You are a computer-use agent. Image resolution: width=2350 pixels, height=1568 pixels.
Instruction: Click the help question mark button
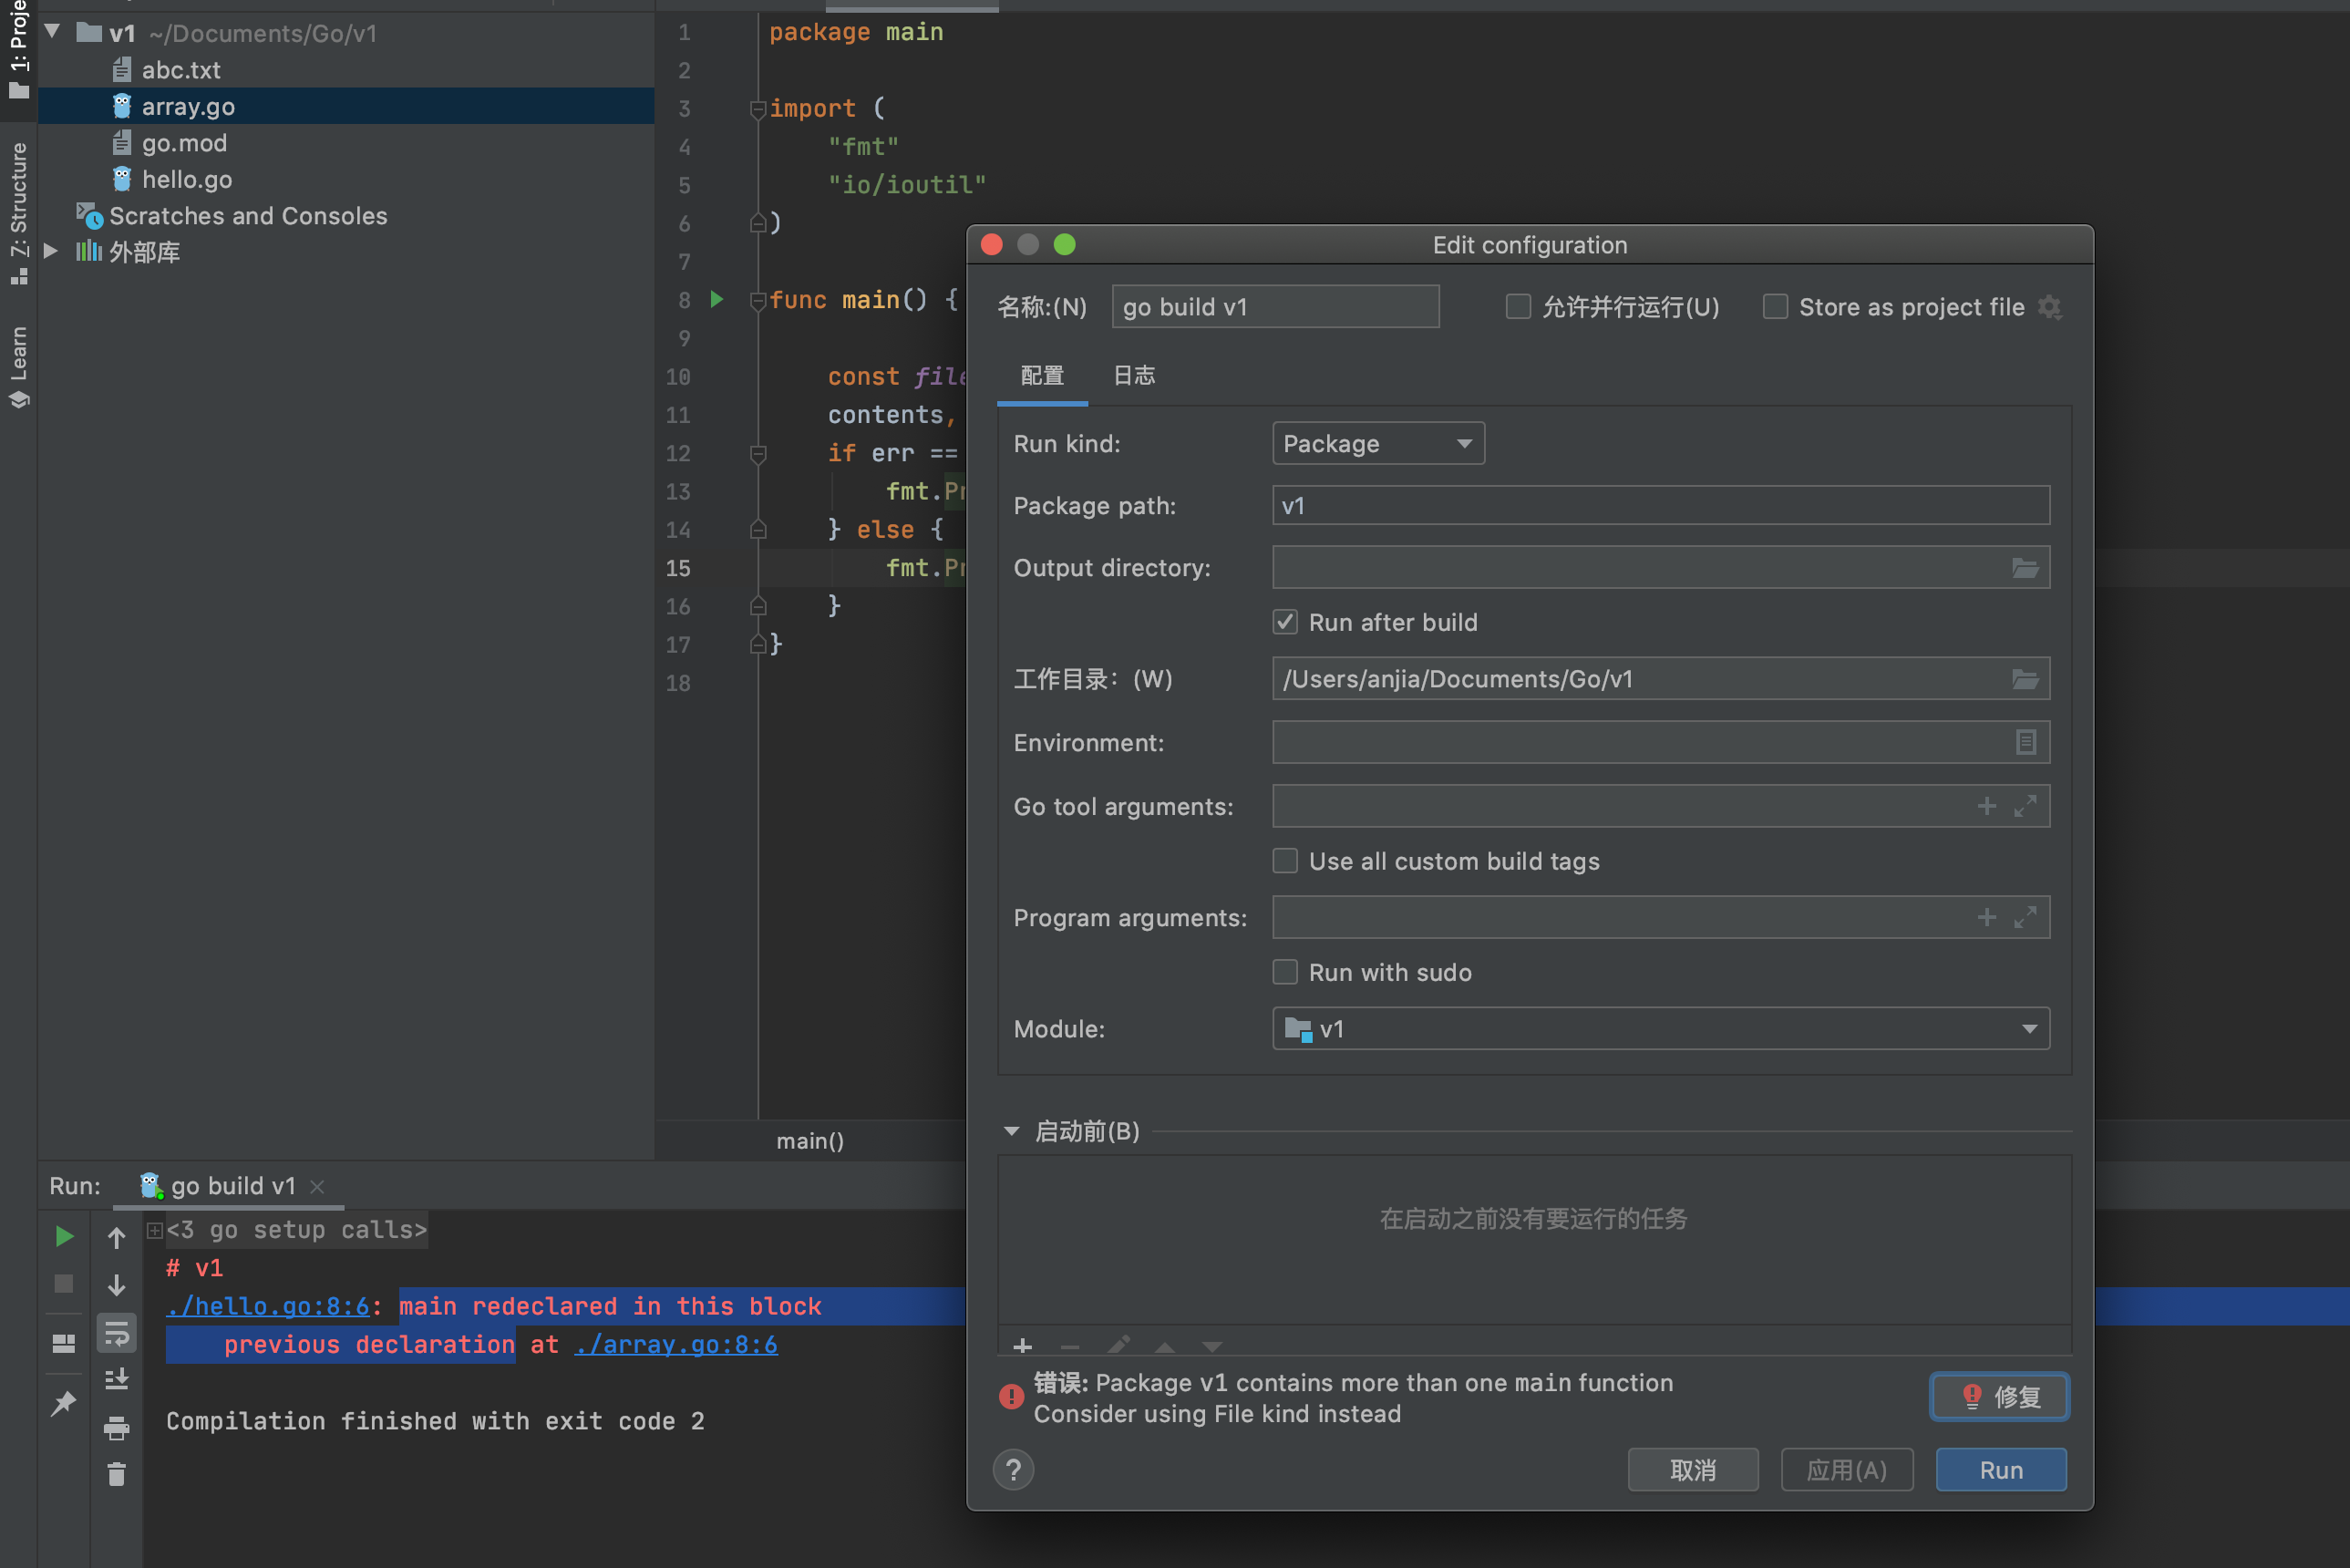[x=1013, y=1470]
